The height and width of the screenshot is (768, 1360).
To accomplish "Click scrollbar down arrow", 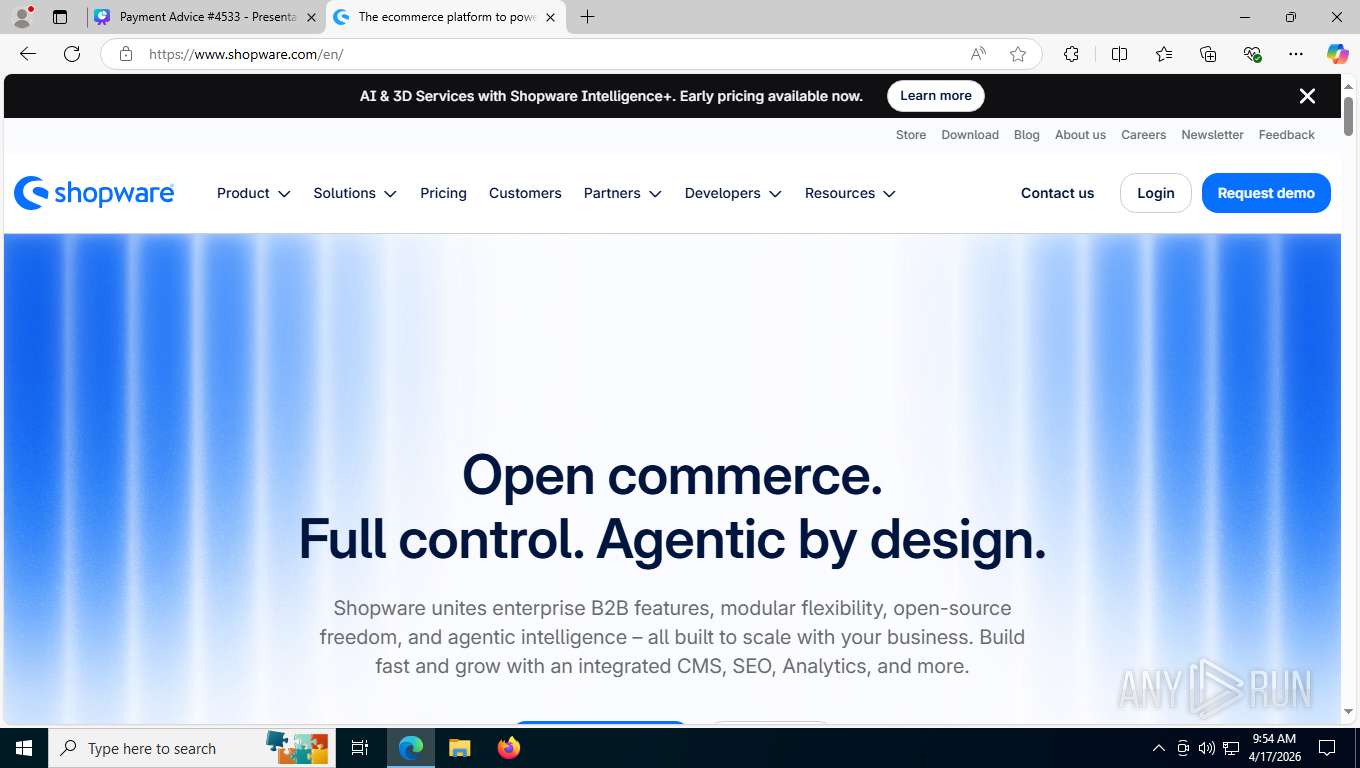I will tap(1349, 712).
